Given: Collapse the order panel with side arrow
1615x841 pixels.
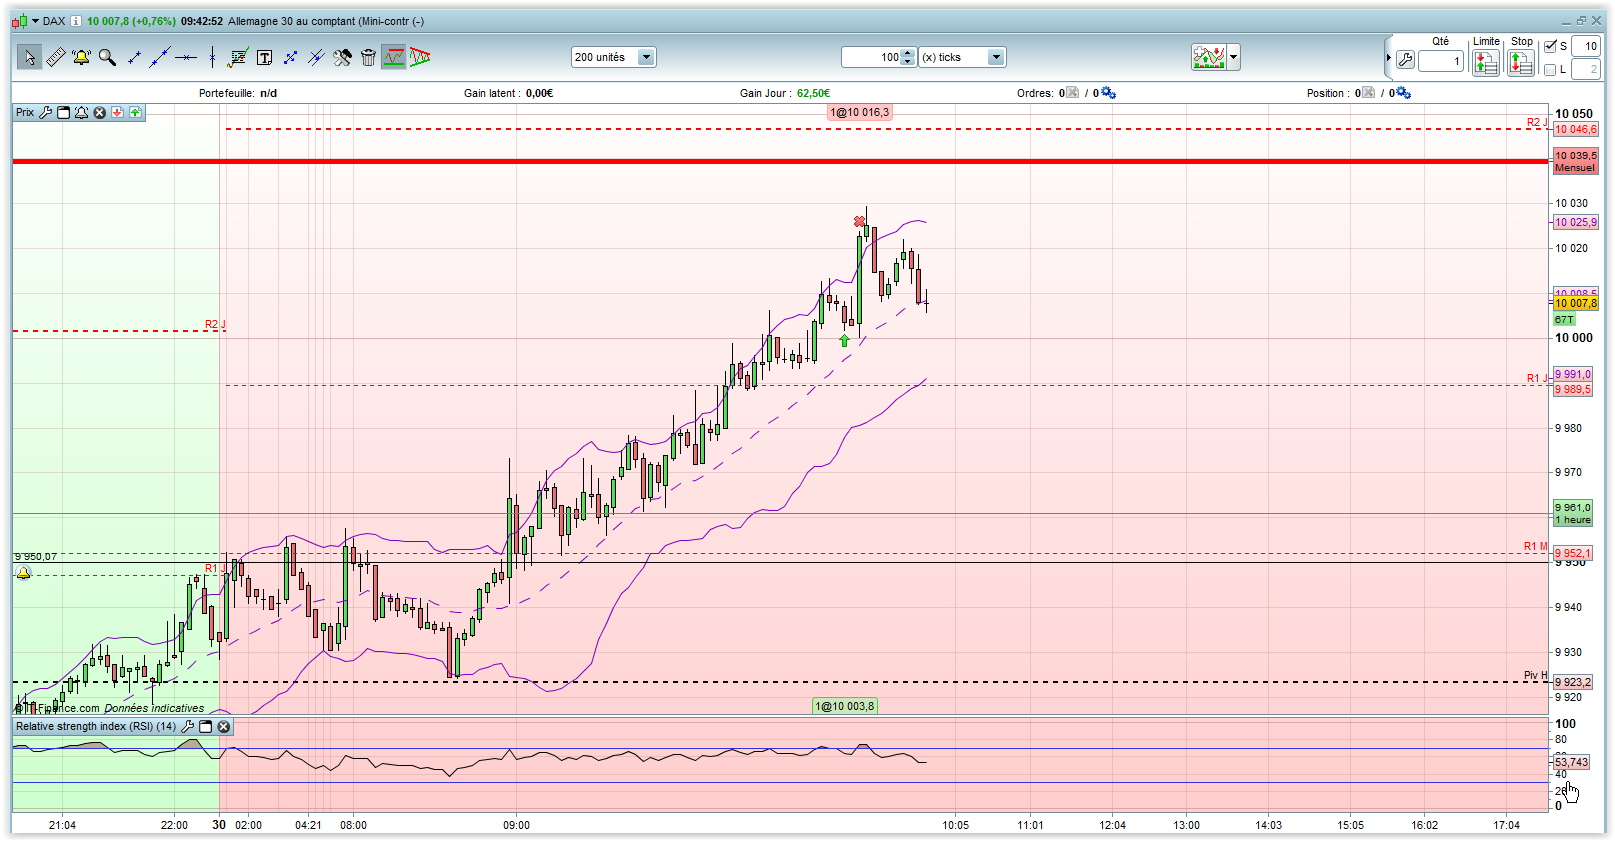Looking at the screenshot, I should click(x=1388, y=58).
